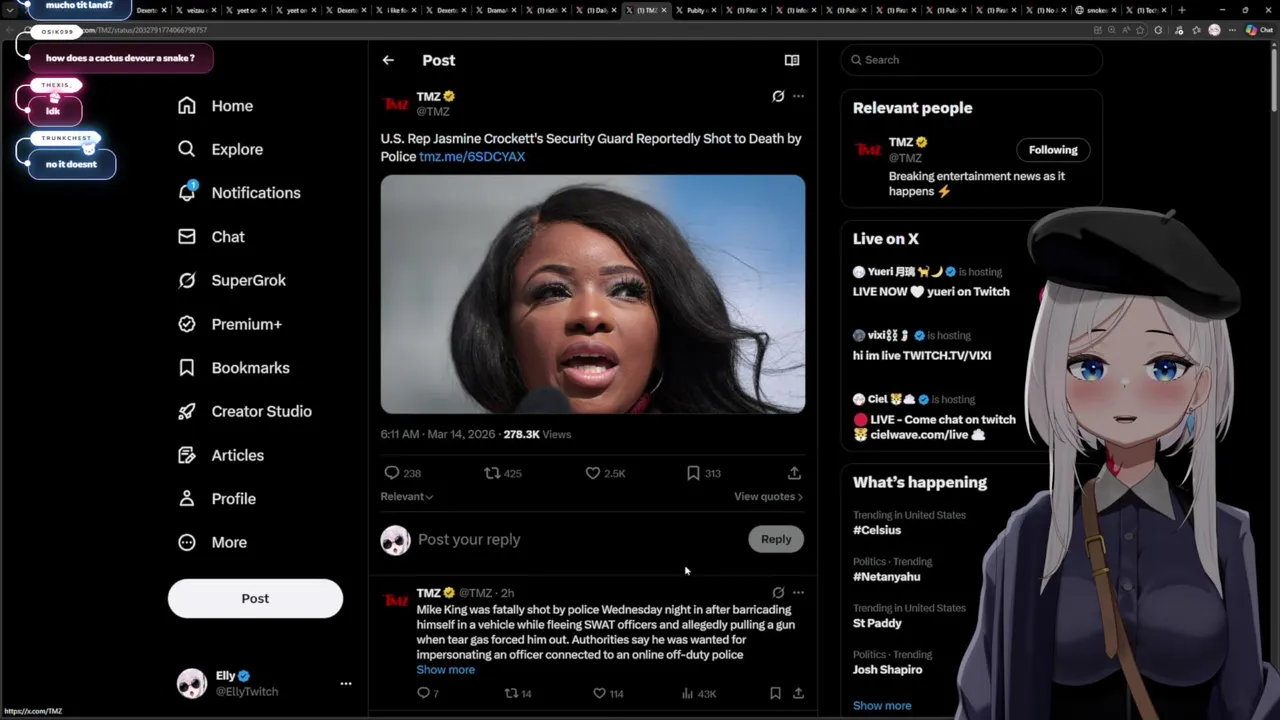The height and width of the screenshot is (720, 1280).
Task: Open account switcher dots next to Elly
Action: tap(346, 684)
